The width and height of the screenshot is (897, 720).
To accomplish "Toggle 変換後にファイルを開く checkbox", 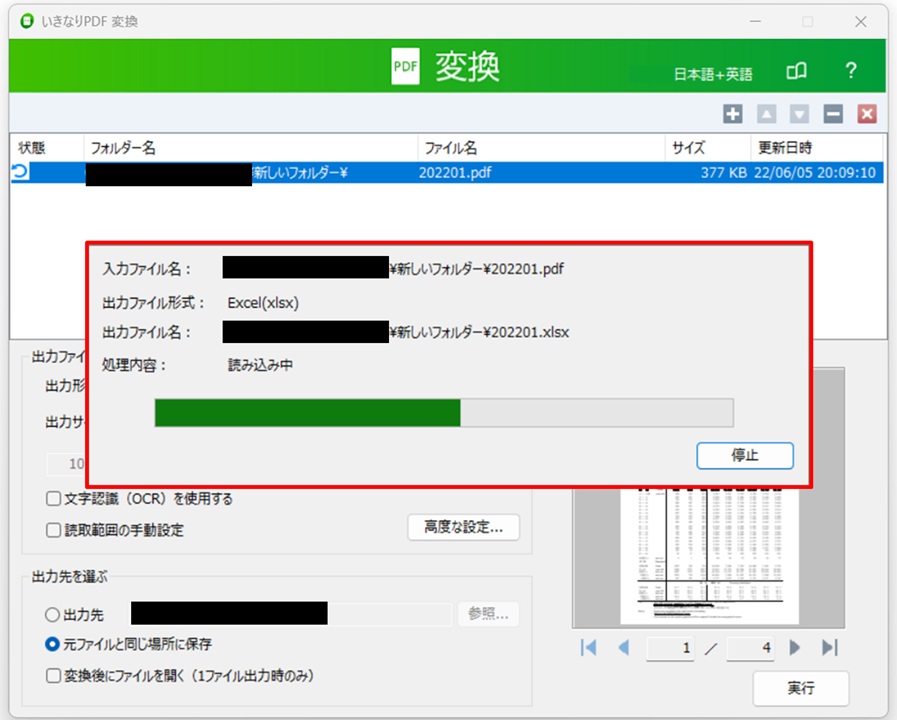I will click(x=53, y=676).
